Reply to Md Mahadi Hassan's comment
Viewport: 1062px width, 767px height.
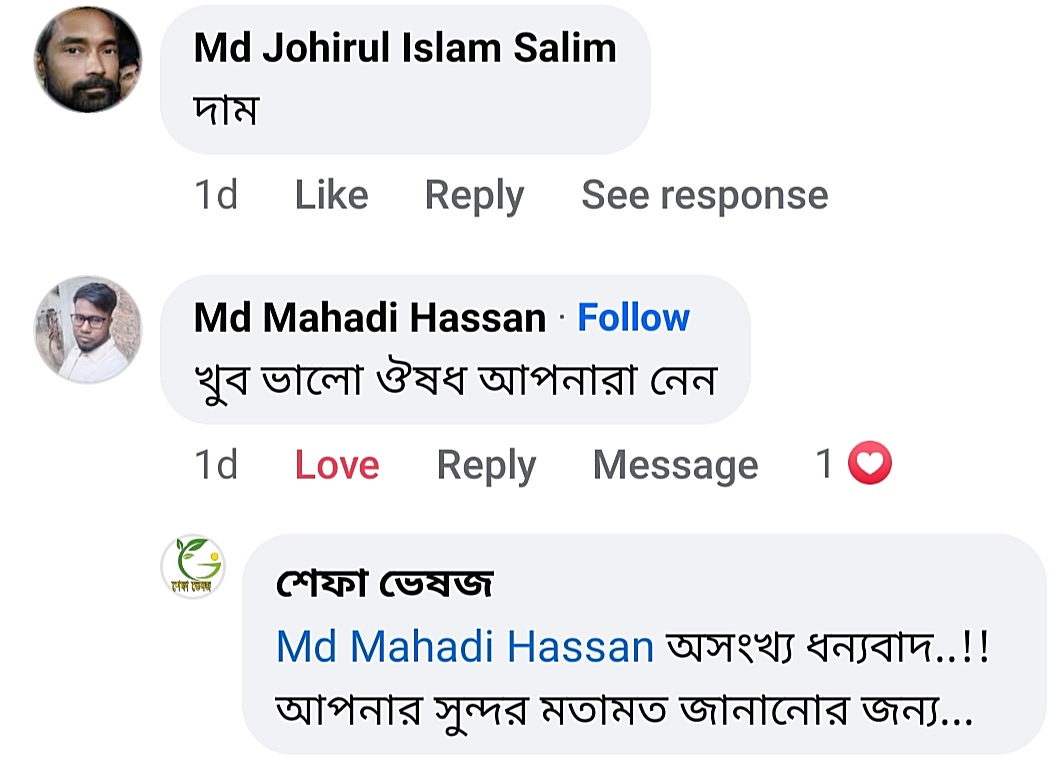[486, 465]
